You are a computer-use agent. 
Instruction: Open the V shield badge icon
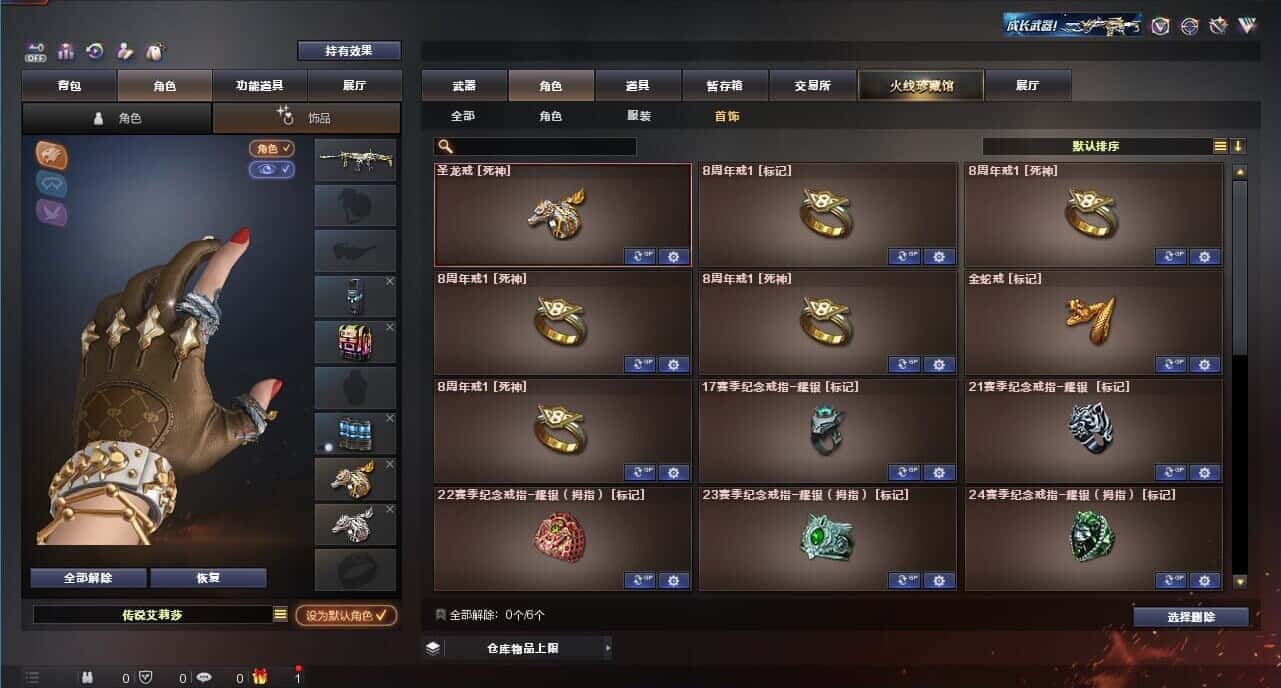coord(1161,26)
